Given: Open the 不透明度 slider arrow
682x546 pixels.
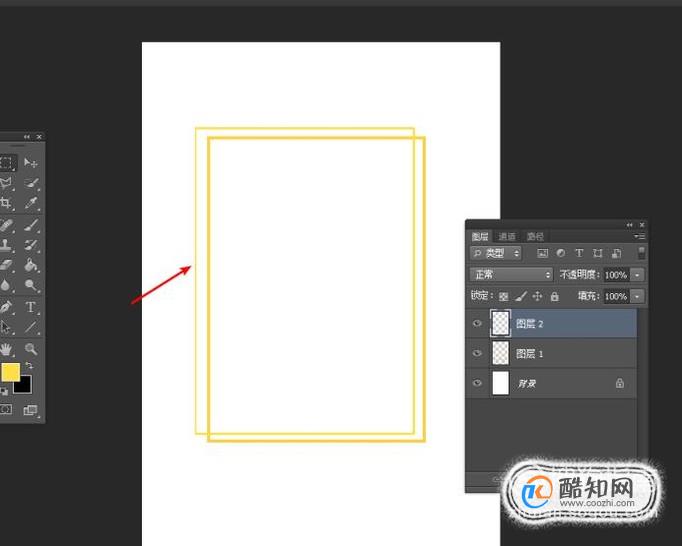Looking at the screenshot, I should [637, 275].
